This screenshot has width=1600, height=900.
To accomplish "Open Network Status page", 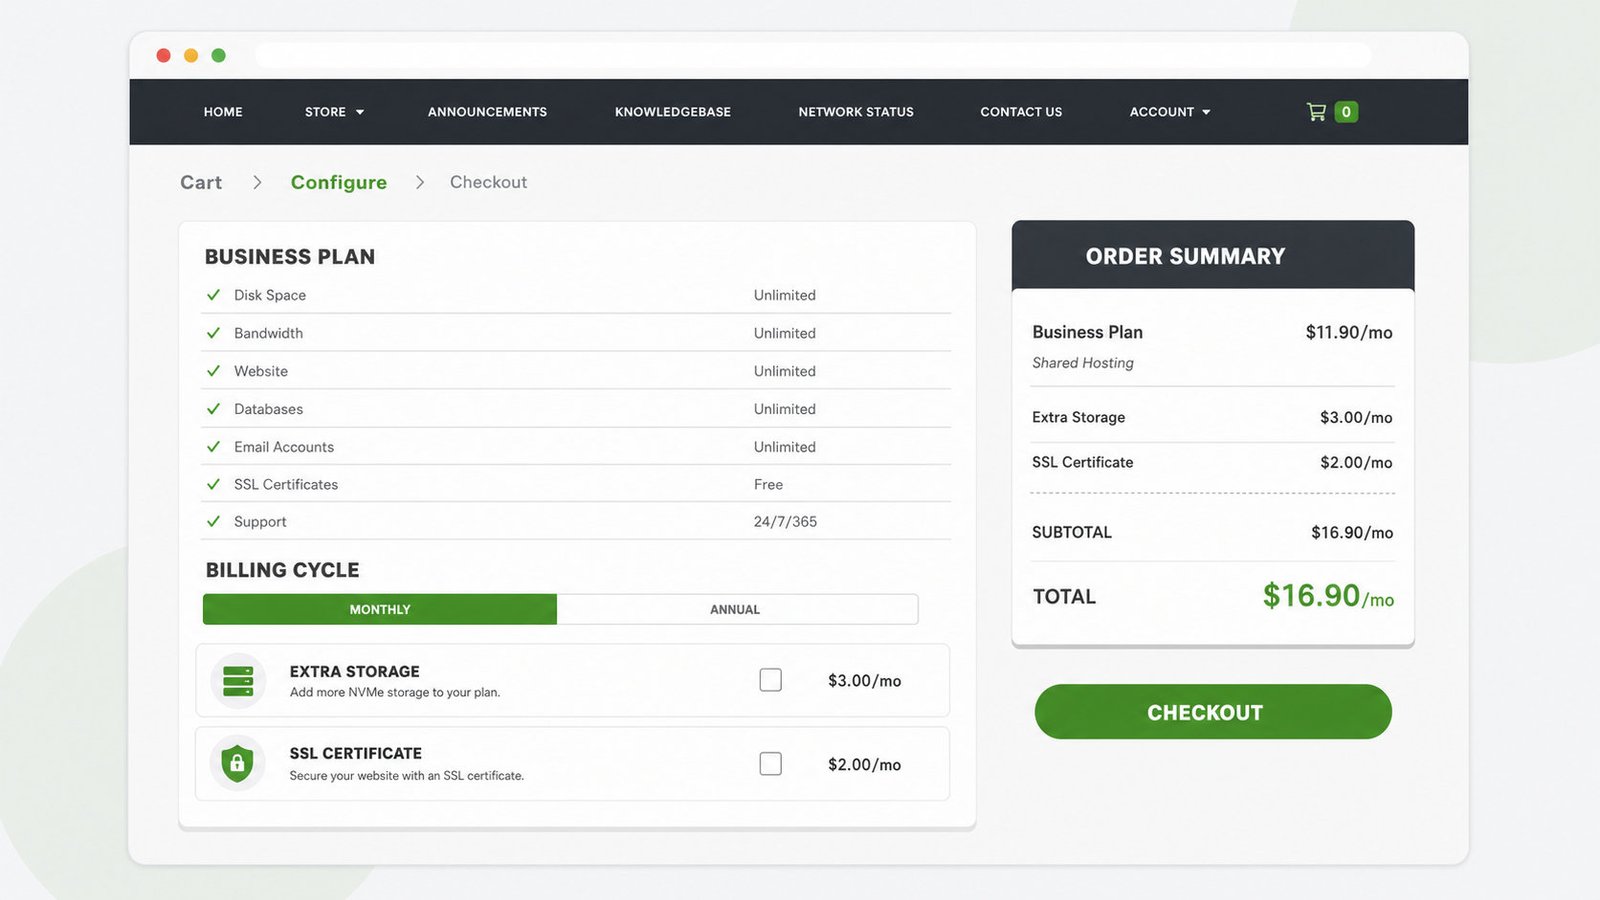I will coord(856,112).
